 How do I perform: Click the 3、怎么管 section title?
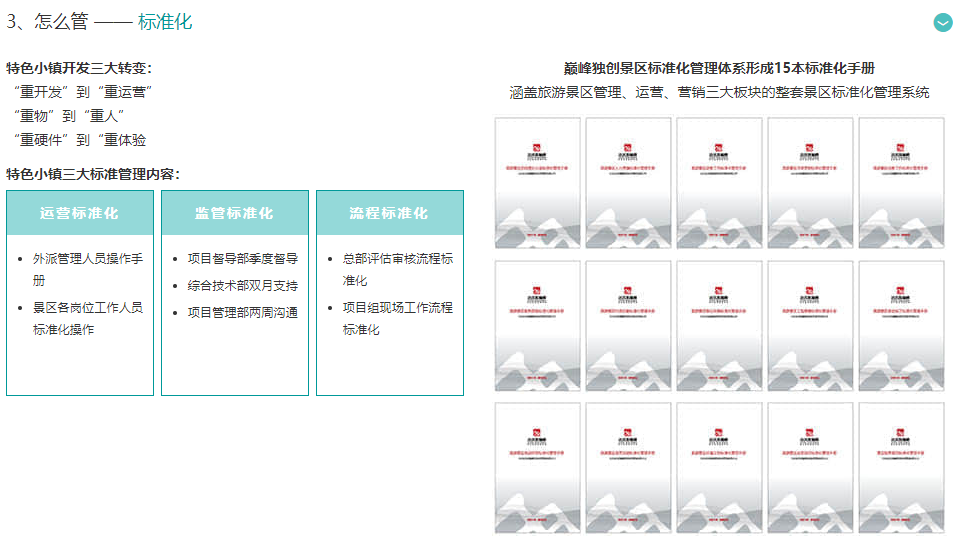point(47,22)
